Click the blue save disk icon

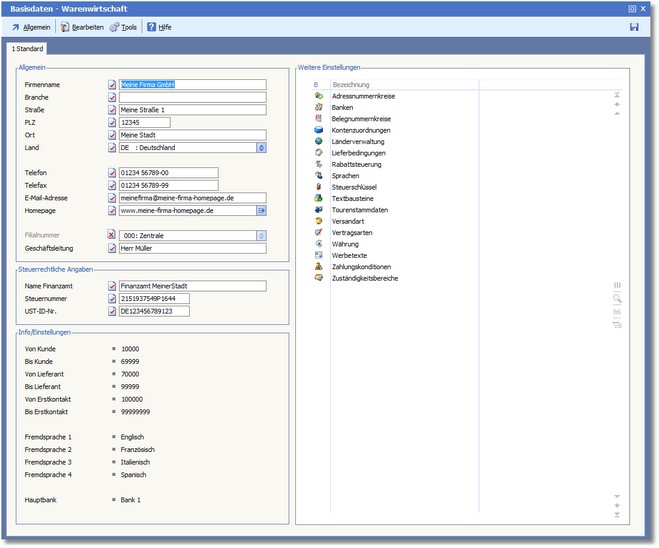pos(634,27)
